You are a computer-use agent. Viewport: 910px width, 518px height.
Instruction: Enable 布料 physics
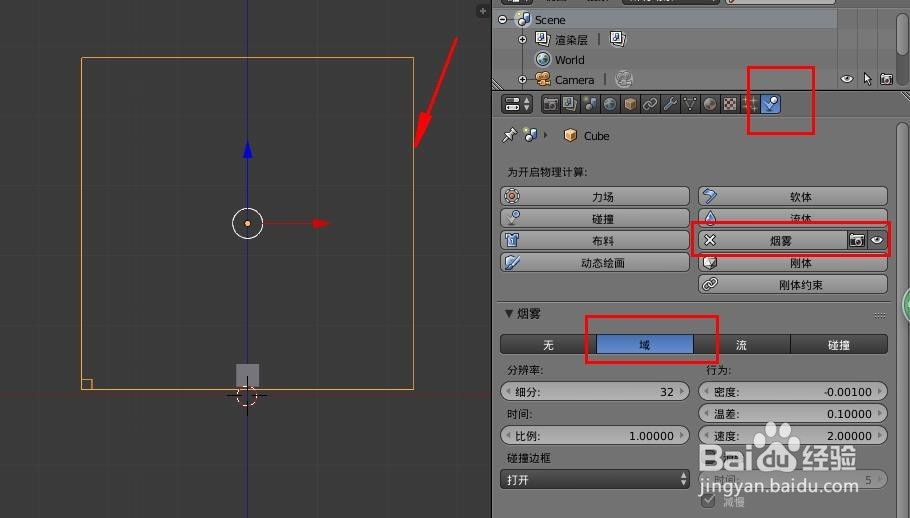click(595, 240)
